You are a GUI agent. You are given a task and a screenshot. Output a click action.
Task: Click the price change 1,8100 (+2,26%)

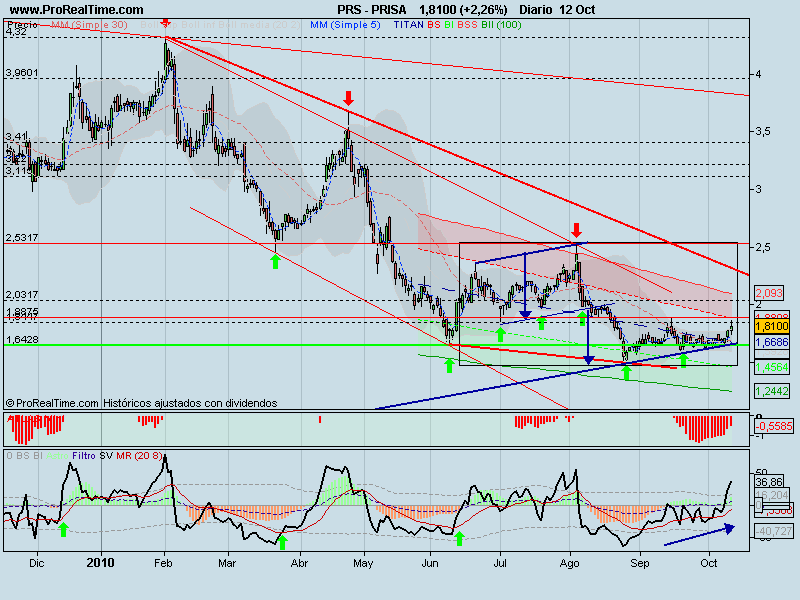click(x=463, y=10)
